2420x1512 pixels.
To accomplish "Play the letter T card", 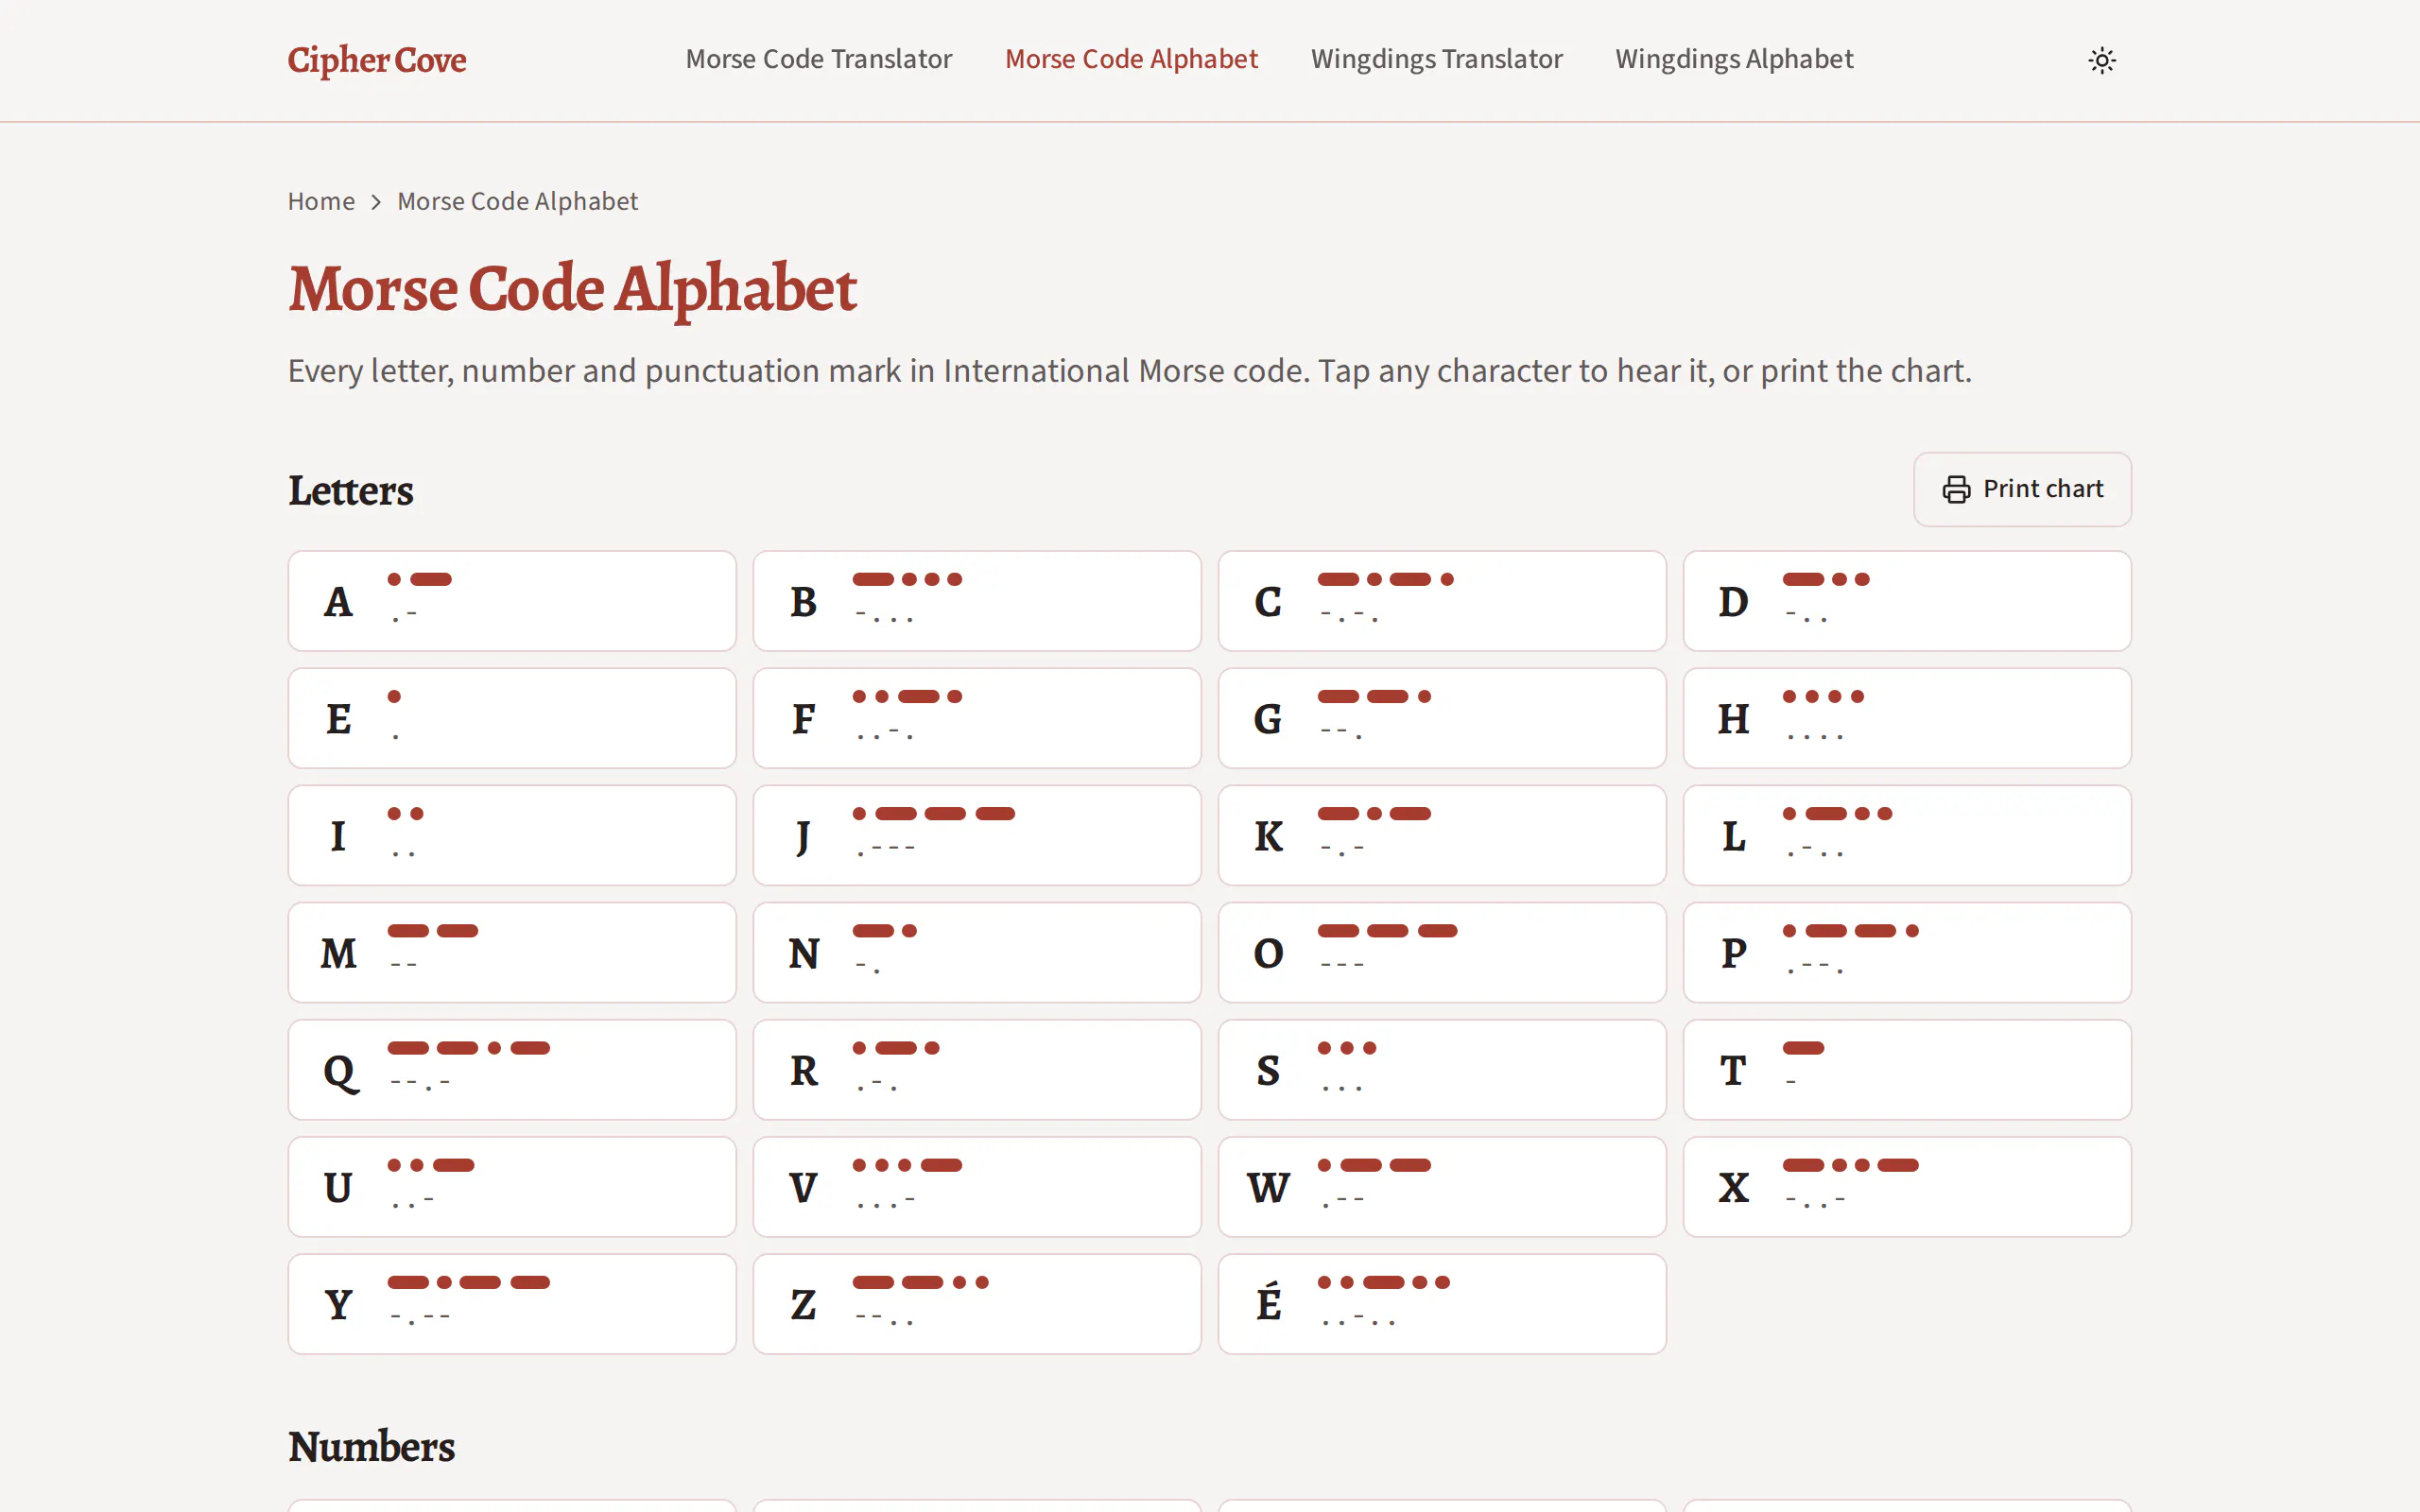I will (x=1907, y=1069).
